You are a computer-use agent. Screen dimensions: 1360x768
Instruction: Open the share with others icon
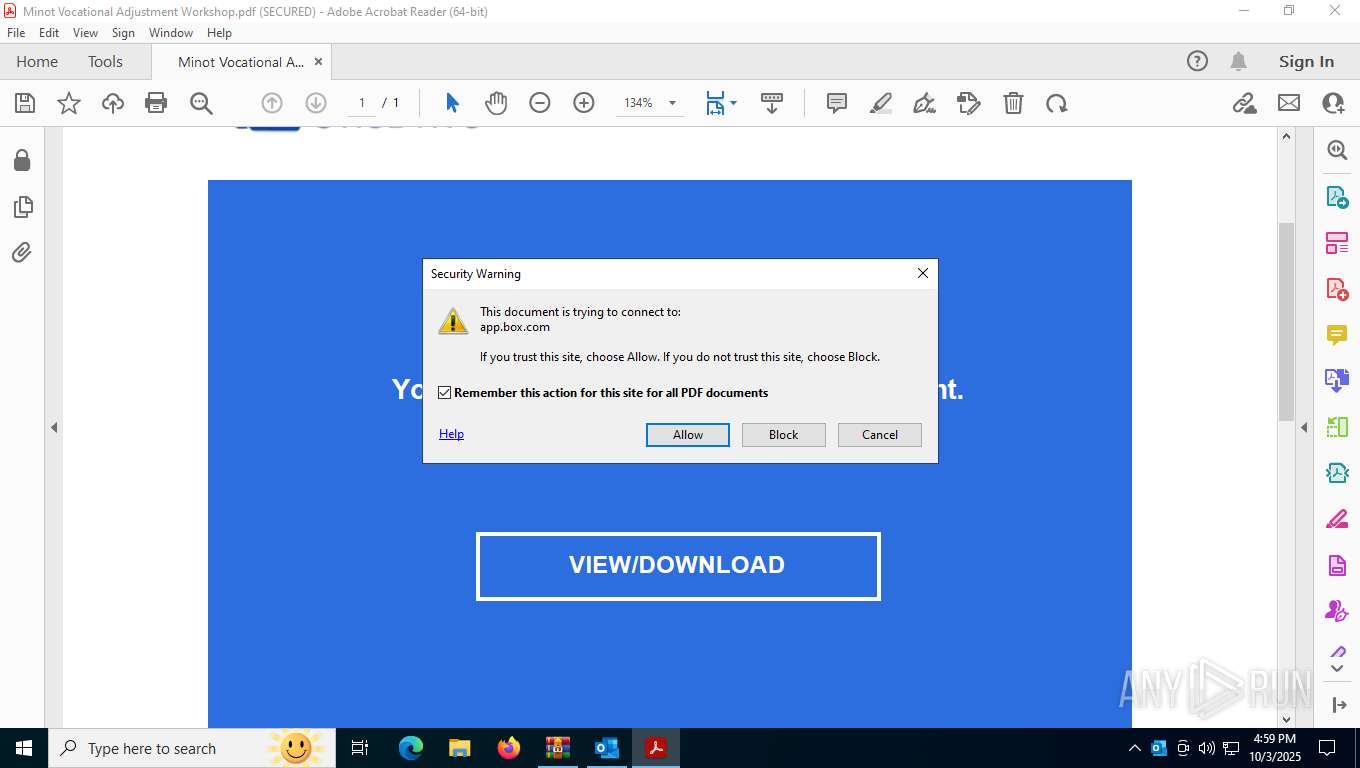[x=1333, y=103]
